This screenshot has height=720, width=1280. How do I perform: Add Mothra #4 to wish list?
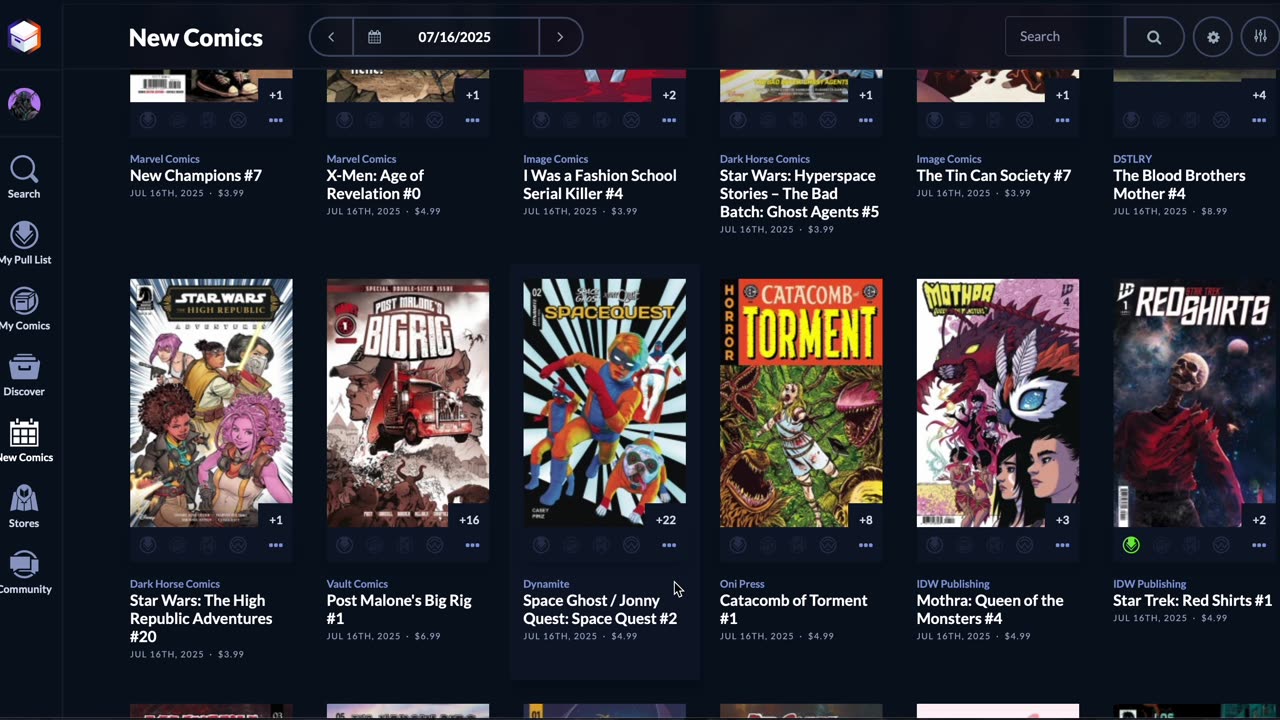click(1025, 545)
